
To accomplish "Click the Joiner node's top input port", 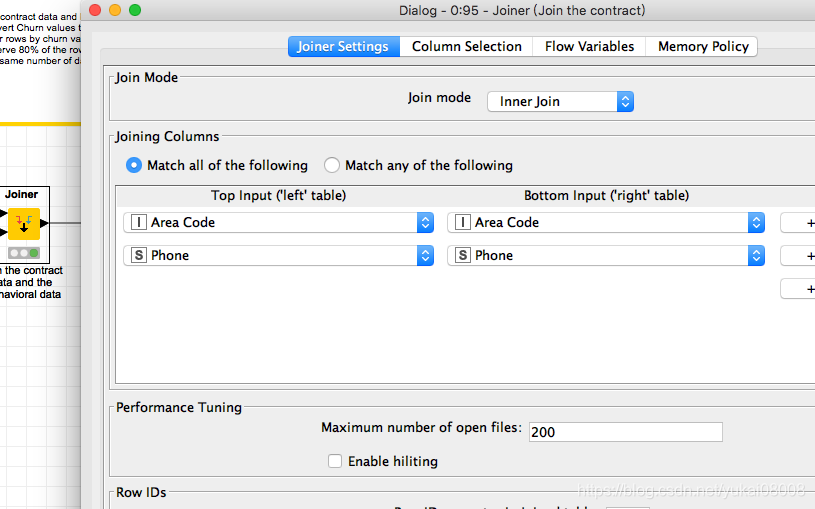I will coord(3,213).
